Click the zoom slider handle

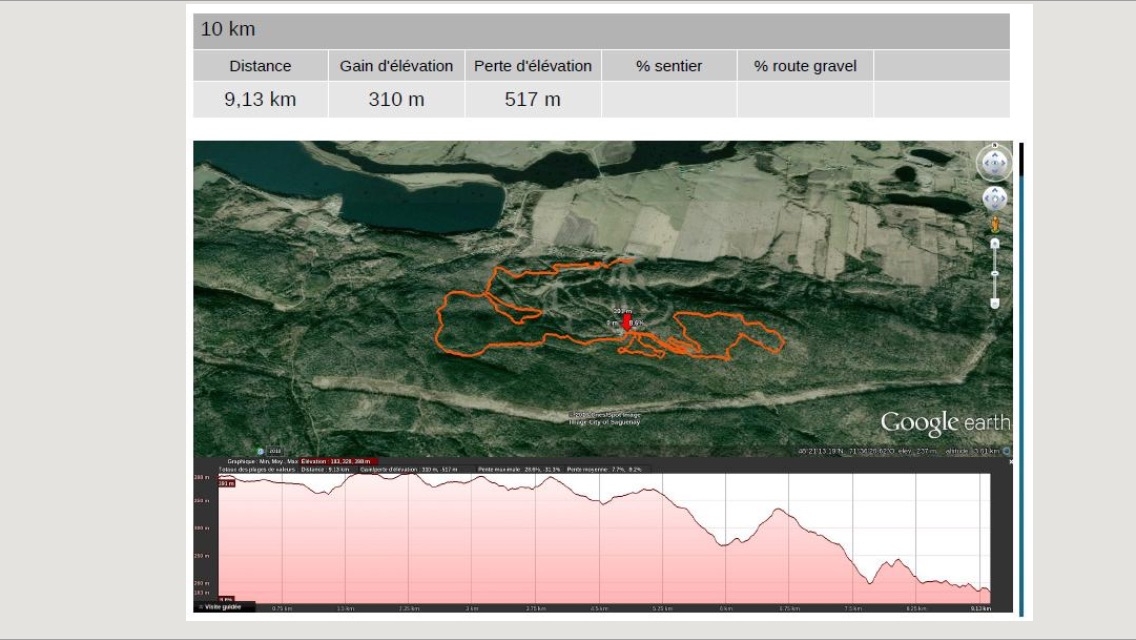point(995,273)
